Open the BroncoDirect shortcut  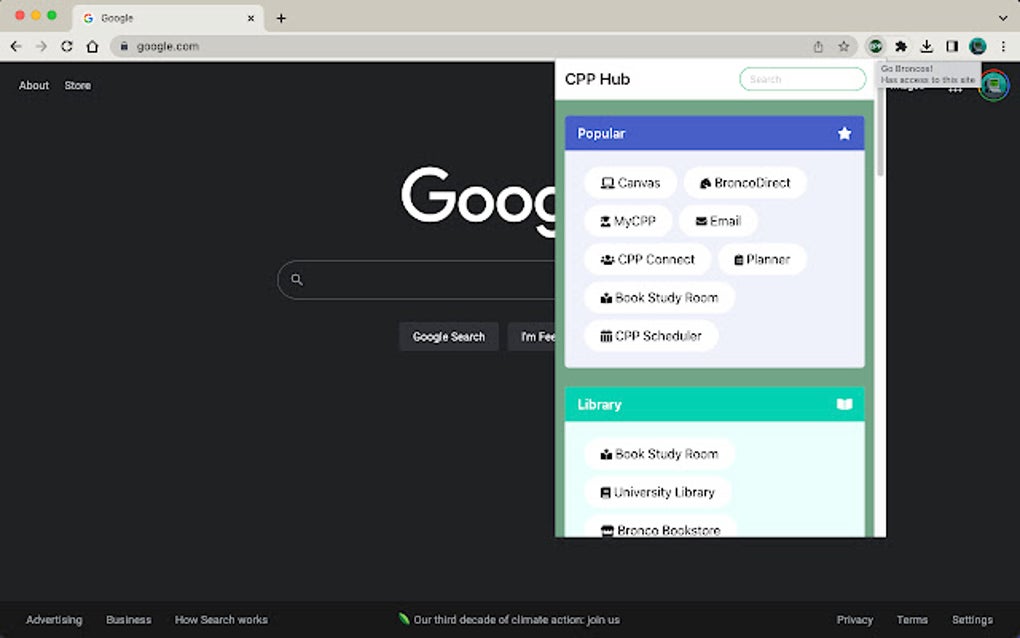(745, 183)
